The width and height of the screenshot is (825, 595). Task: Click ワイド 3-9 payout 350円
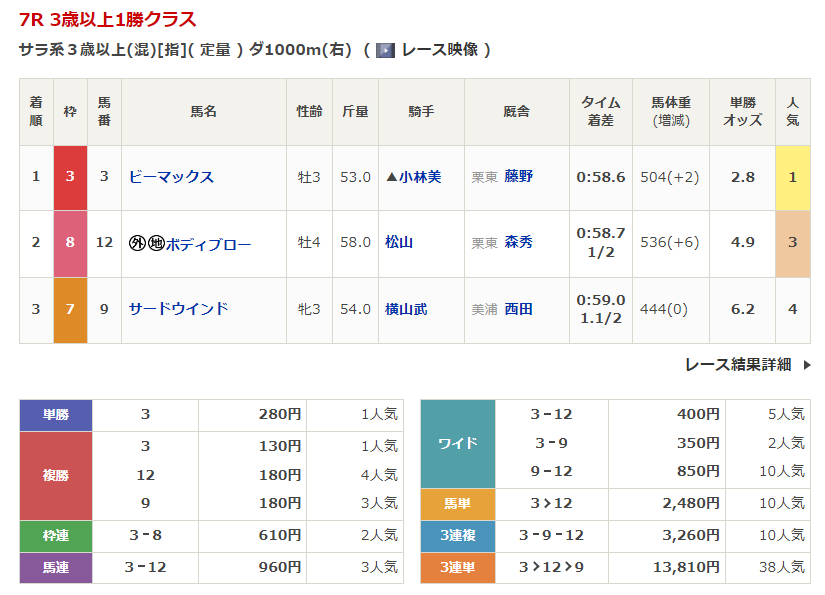coord(698,443)
